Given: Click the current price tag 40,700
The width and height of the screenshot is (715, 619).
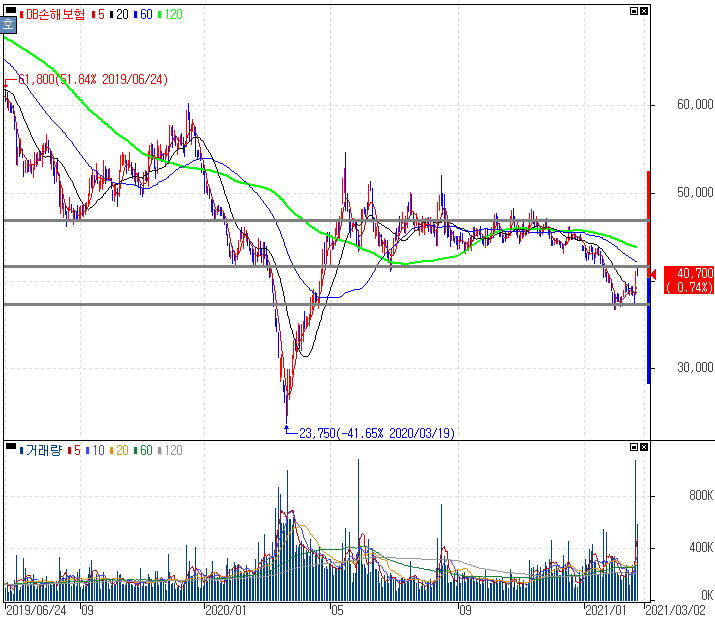Looking at the screenshot, I should 689,280.
